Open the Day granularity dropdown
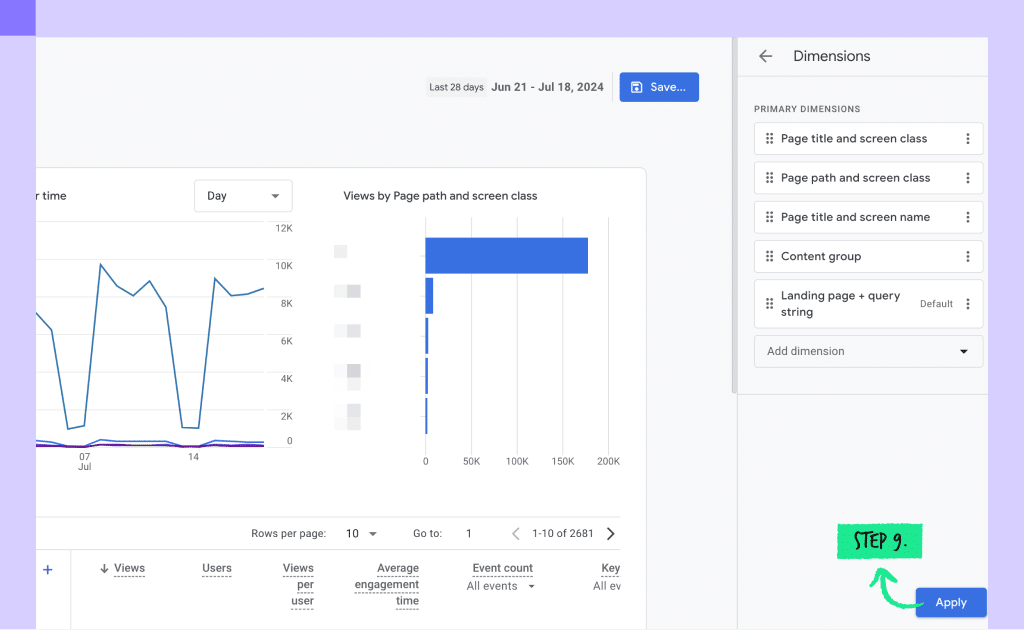Image resolution: width=1024 pixels, height=630 pixels. [x=243, y=196]
